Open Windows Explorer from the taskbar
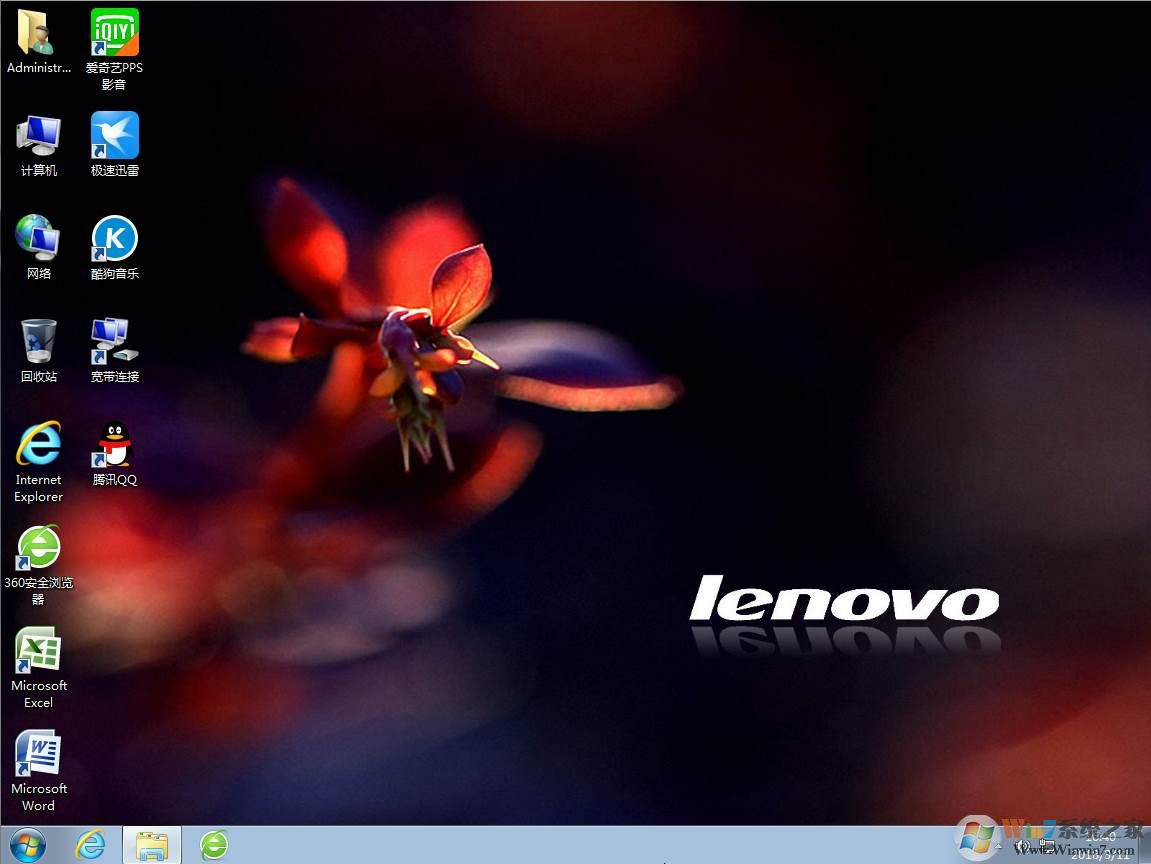1151x864 pixels. [x=152, y=845]
